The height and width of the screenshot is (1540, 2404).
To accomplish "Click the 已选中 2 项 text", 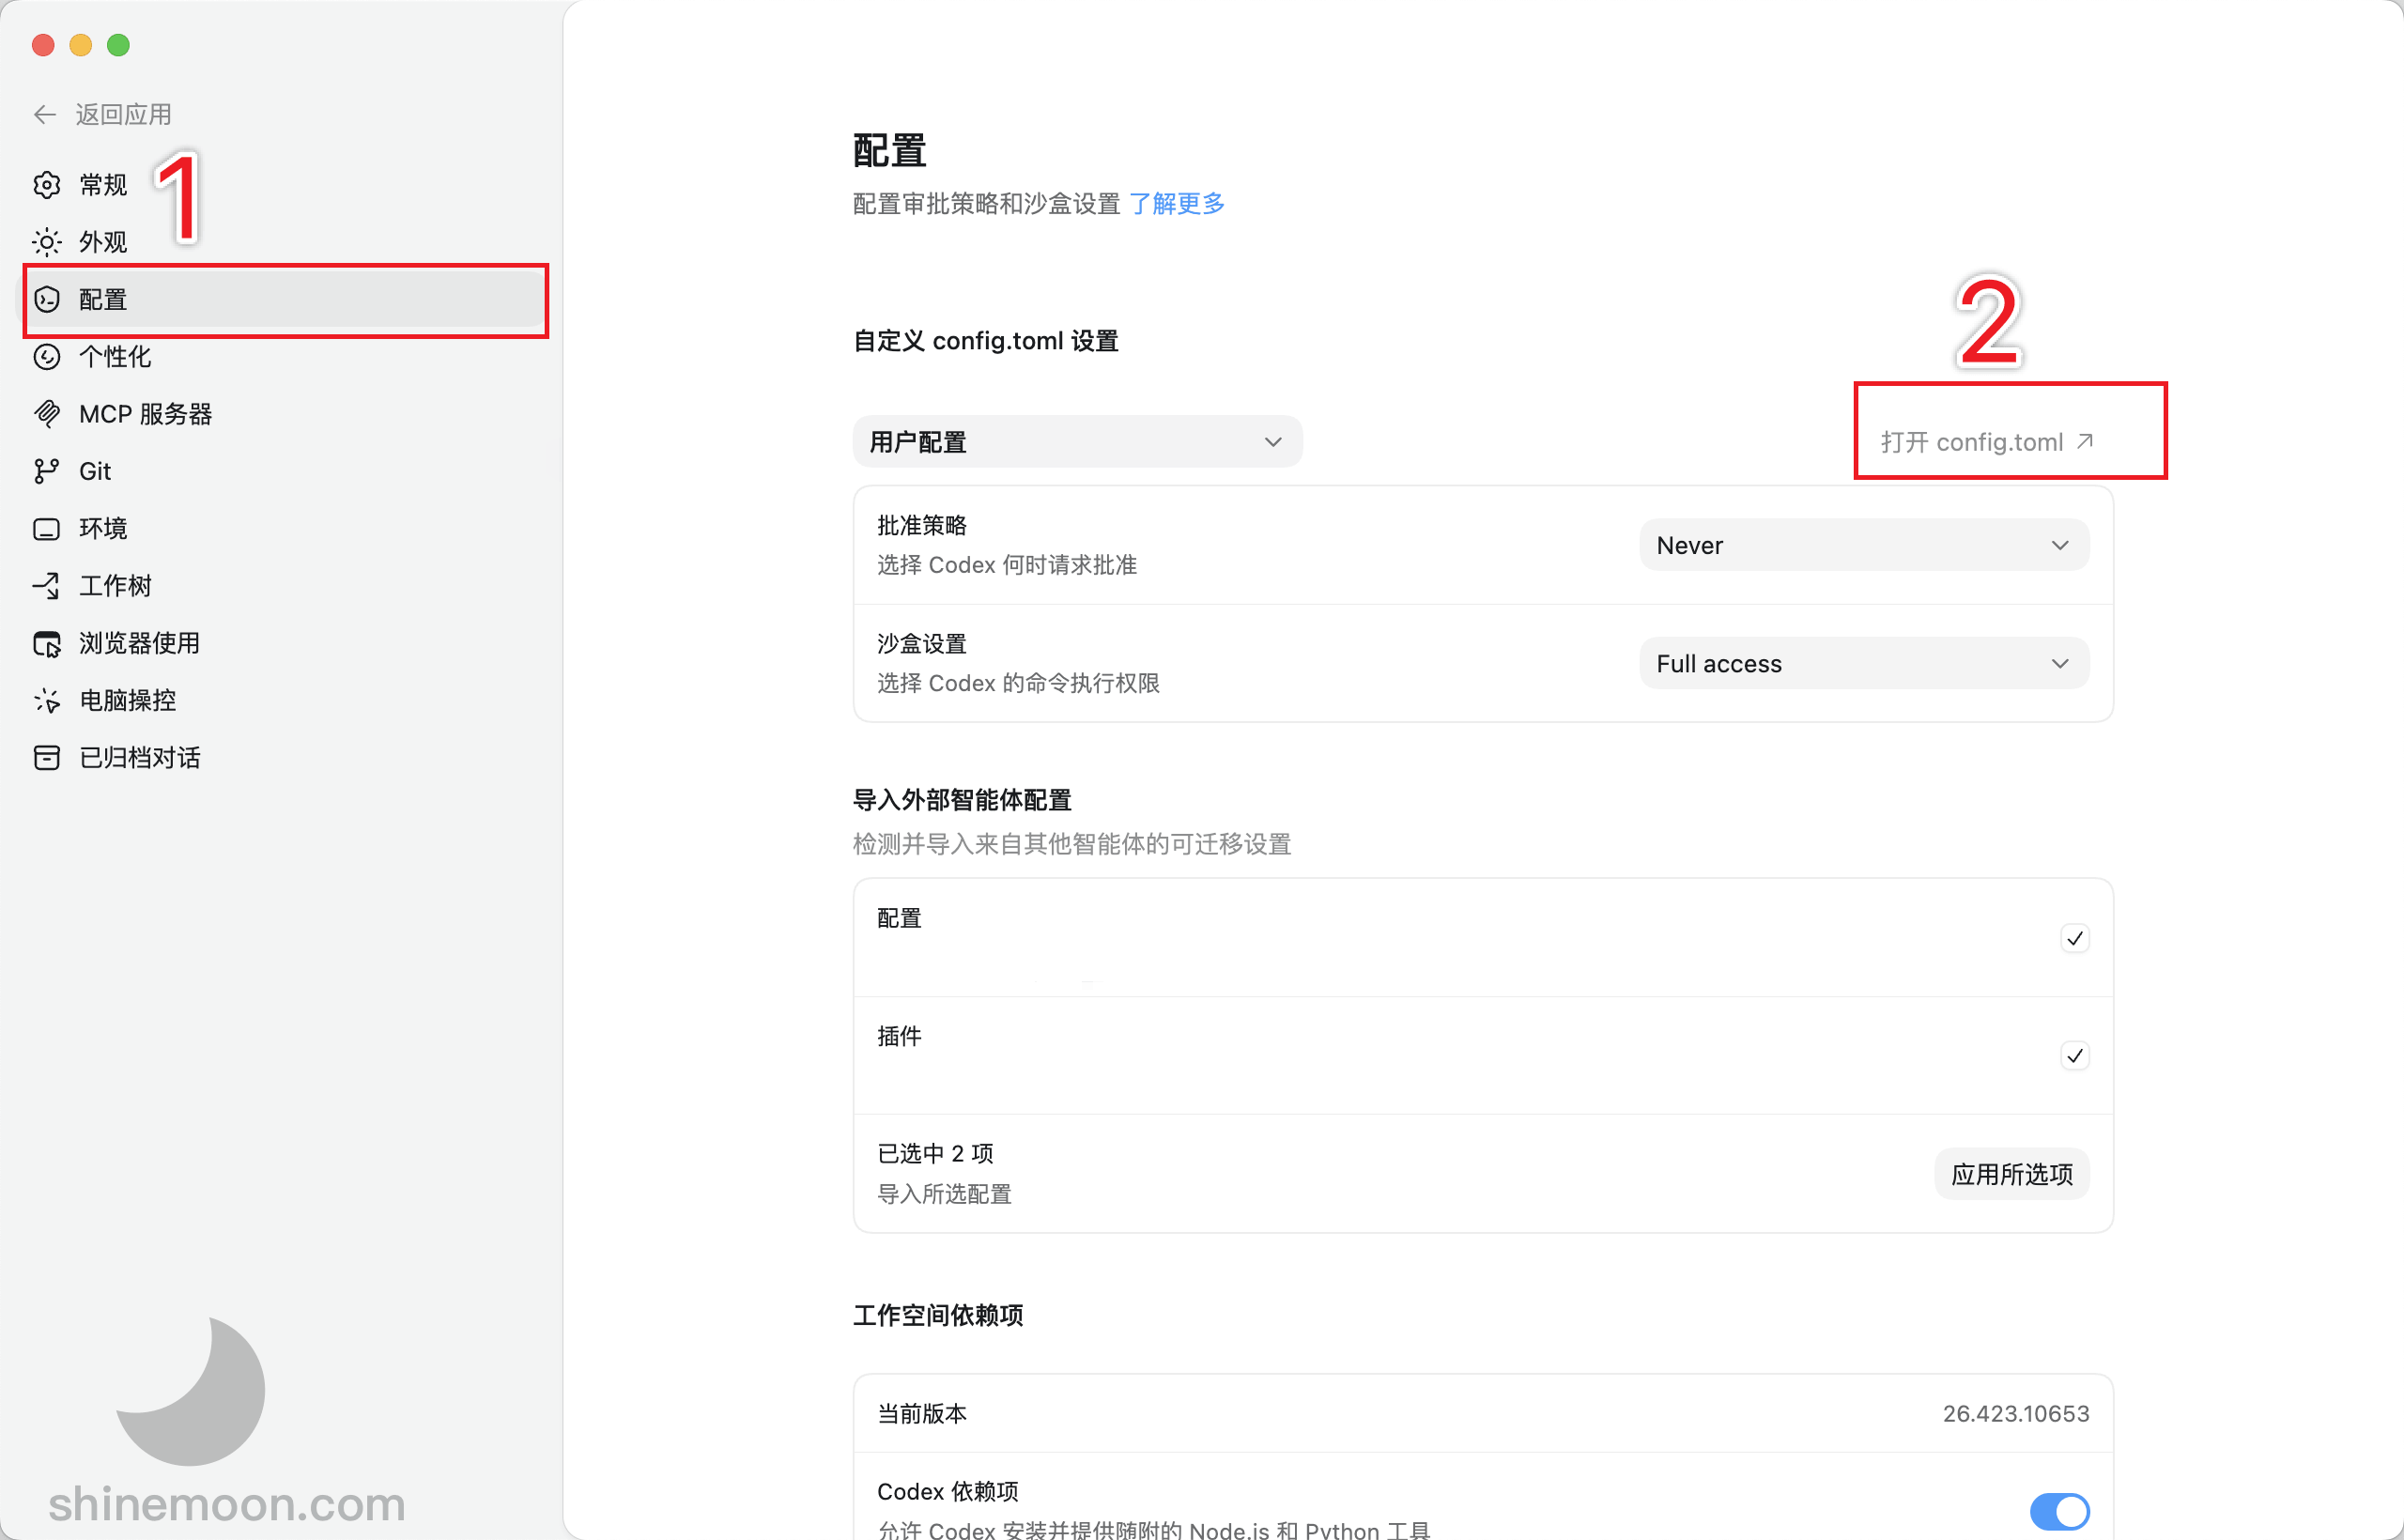I will 935,1153.
